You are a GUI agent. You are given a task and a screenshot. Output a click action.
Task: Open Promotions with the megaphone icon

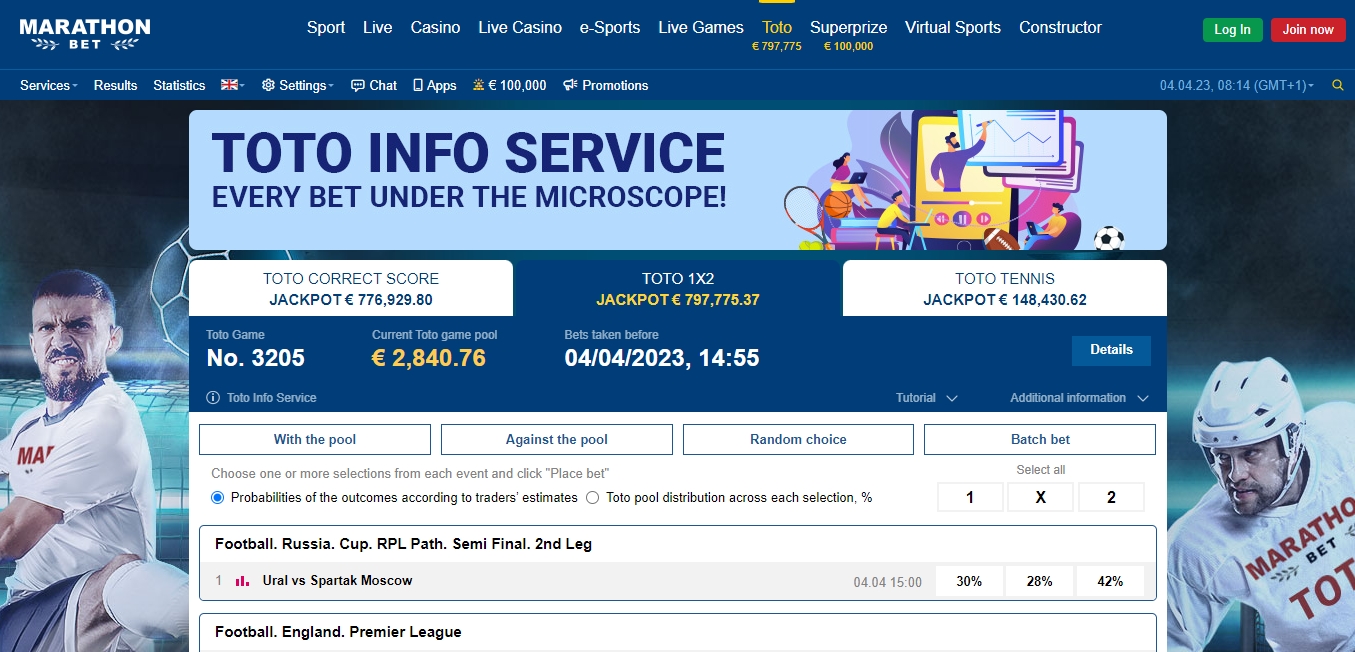pos(606,86)
